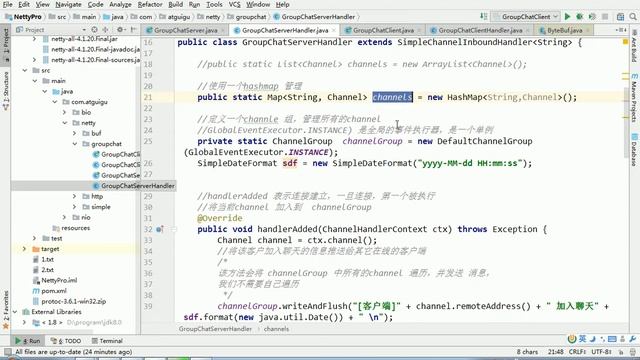Image resolution: width=640 pixels, height=360 pixels.
Task: Click the editor vertical scrollbar
Action: 626,122
